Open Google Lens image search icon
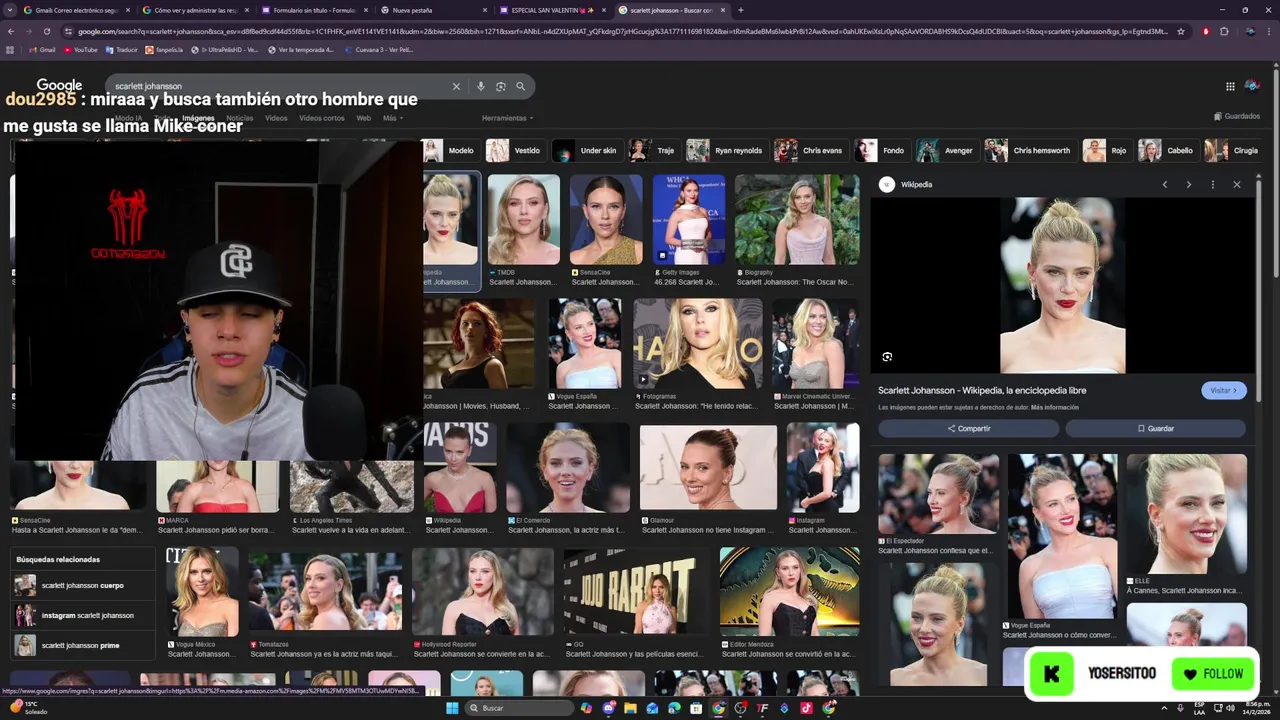 coord(501,86)
